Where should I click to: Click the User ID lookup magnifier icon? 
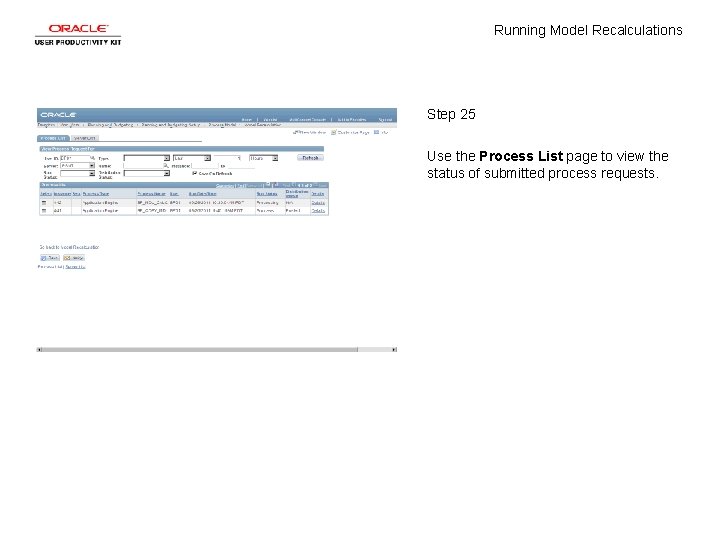point(93,158)
